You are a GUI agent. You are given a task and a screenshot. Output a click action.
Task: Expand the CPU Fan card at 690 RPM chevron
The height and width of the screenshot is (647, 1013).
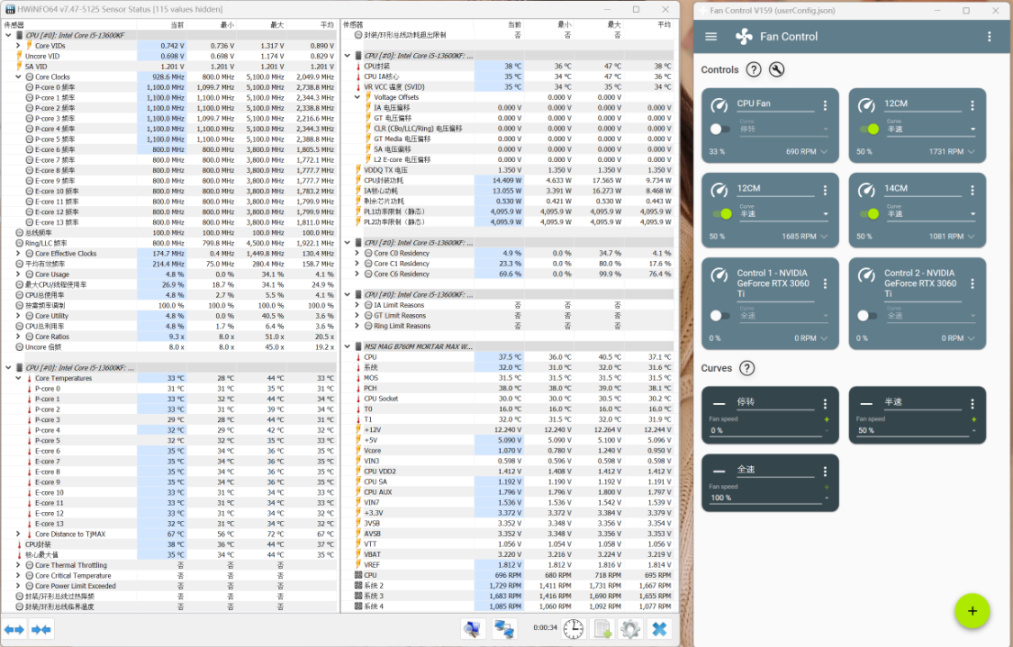pos(824,152)
